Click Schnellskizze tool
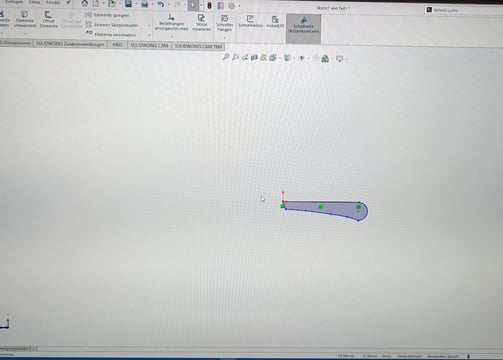This screenshot has width=503, height=360. tap(250, 21)
